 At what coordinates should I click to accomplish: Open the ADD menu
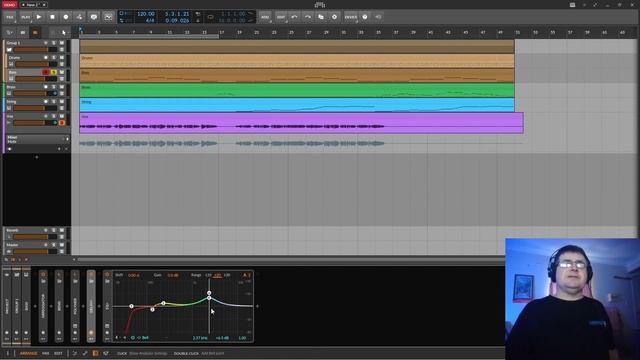pyautogui.click(x=265, y=17)
